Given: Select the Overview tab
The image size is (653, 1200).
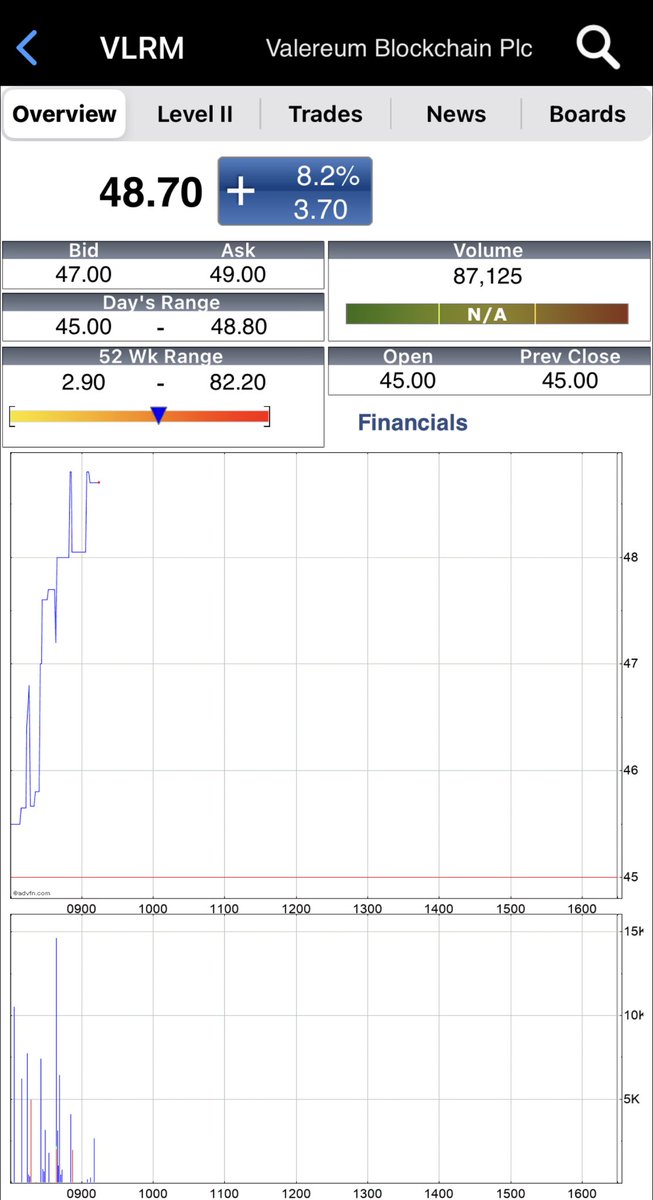Looking at the screenshot, I should (x=64, y=114).
